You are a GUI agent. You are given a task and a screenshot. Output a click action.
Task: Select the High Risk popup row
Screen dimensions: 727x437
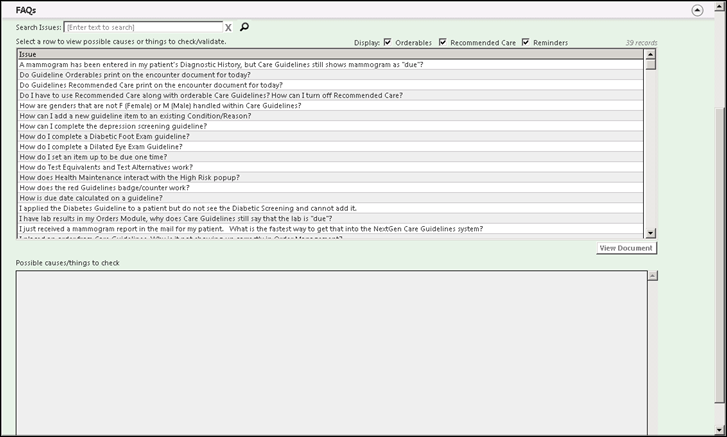click(x=331, y=177)
